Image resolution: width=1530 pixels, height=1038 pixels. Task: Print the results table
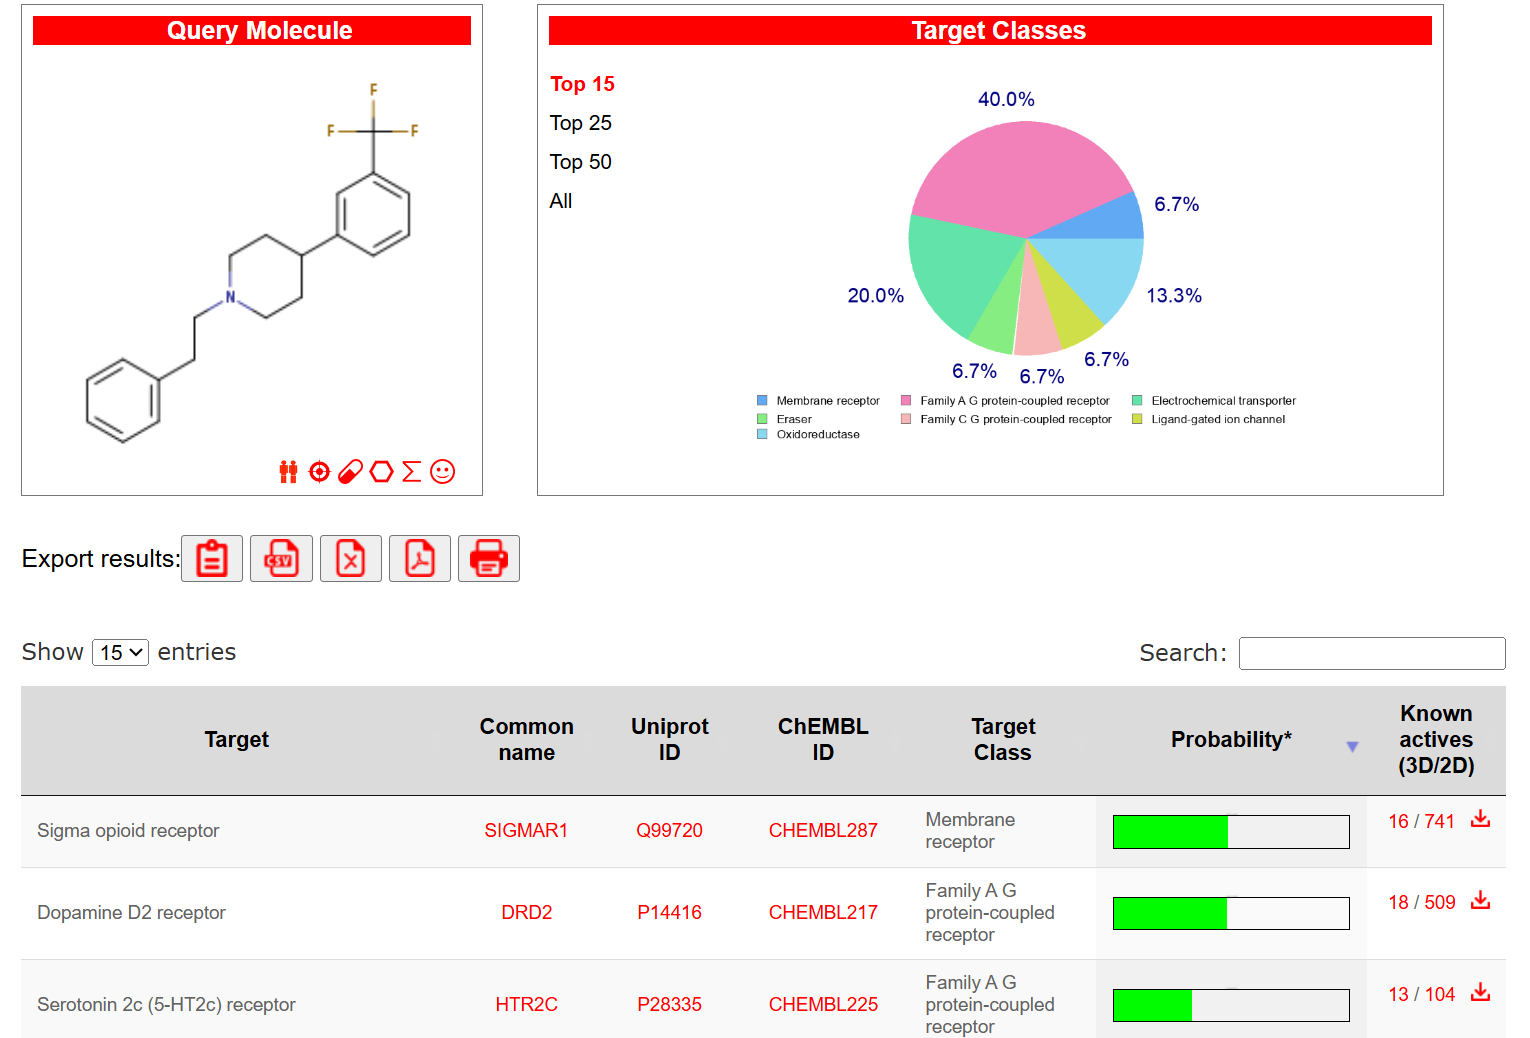click(x=489, y=558)
